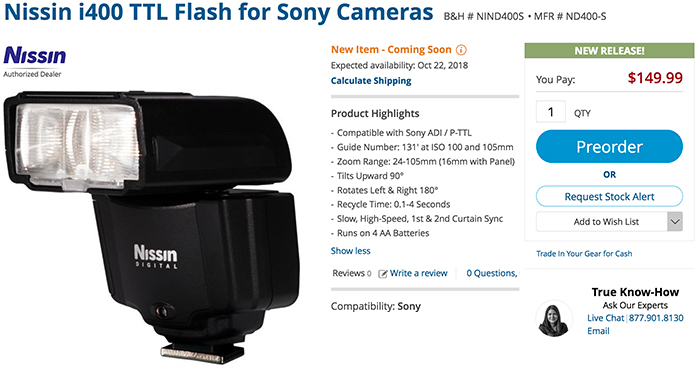Click the expert's portrait photo
Screen dimensions: 700x369
click(554, 318)
